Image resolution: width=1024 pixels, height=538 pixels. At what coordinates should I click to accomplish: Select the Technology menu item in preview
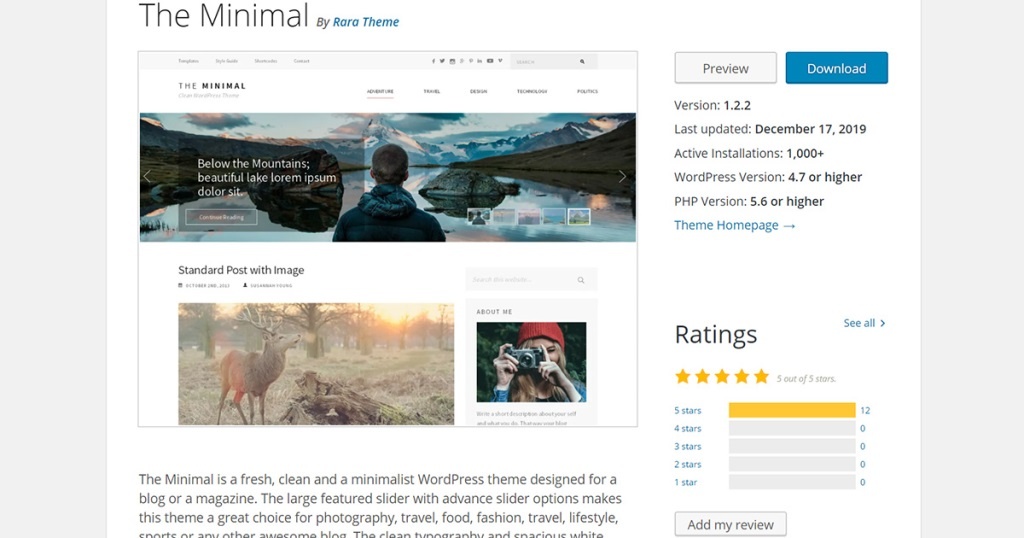point(532,91)
